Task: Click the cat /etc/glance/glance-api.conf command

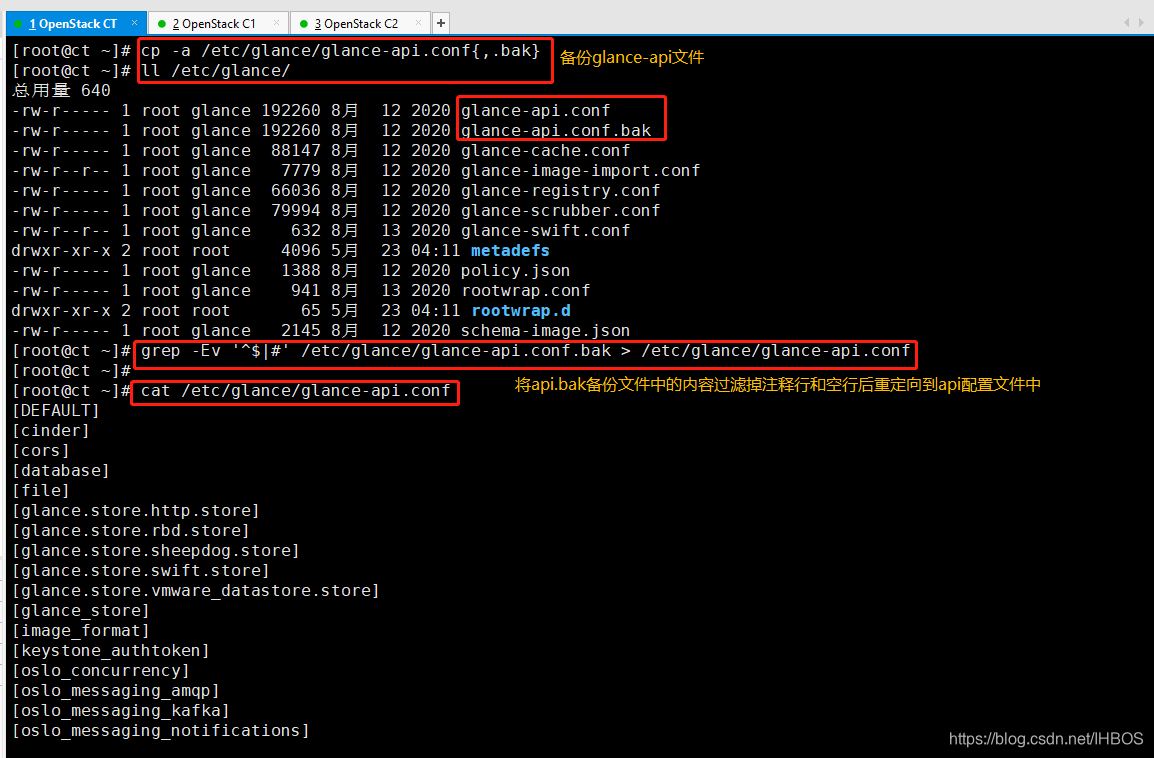Action: coord(296,390)
